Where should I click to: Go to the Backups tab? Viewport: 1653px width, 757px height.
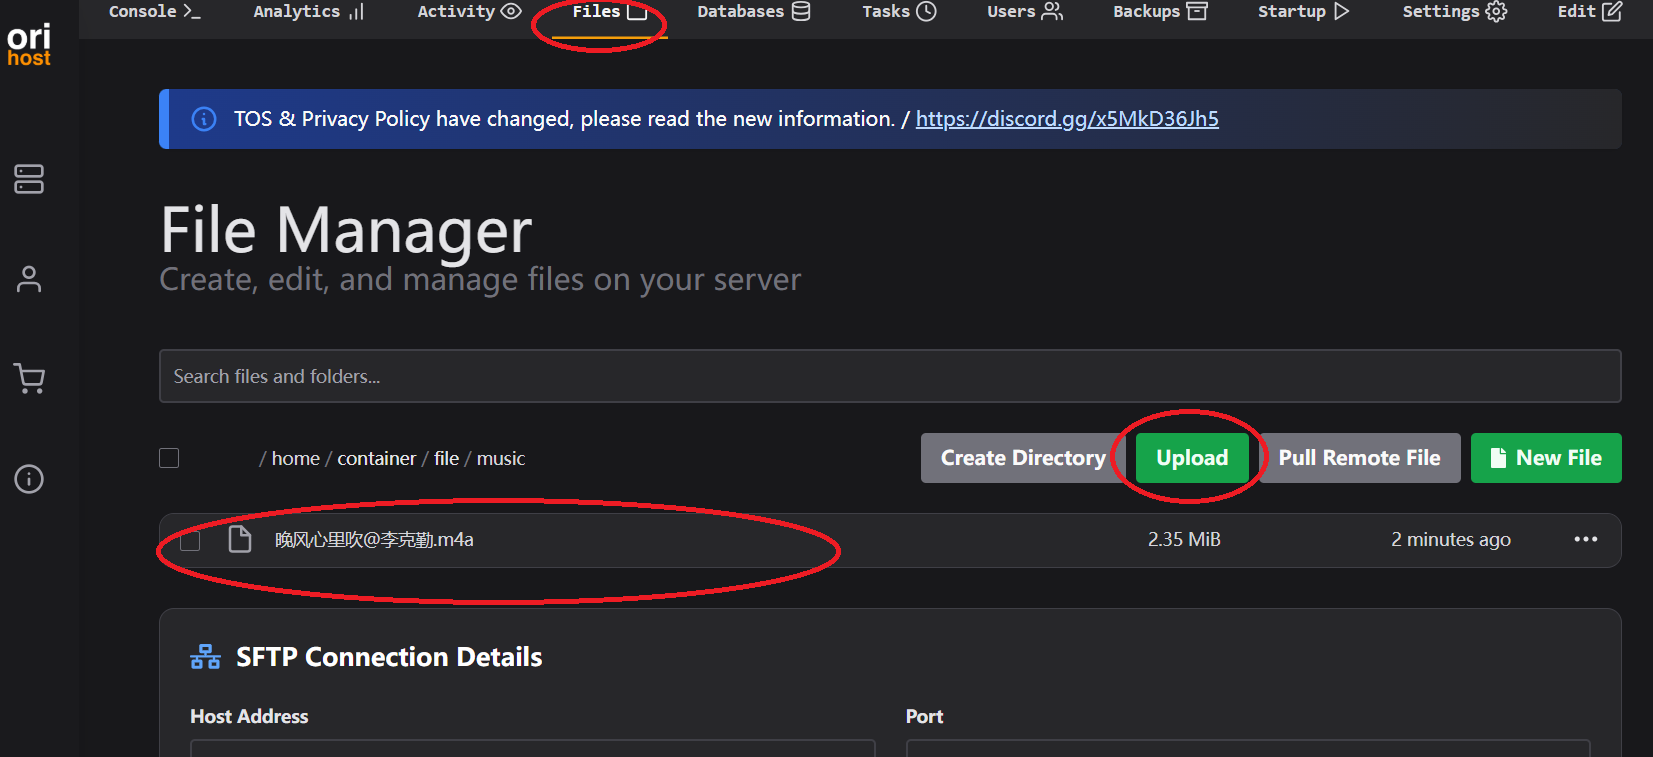pos(1160,12)
